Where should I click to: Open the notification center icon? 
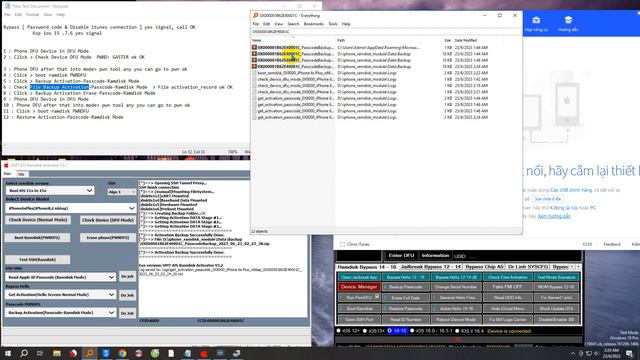(630, 353)
